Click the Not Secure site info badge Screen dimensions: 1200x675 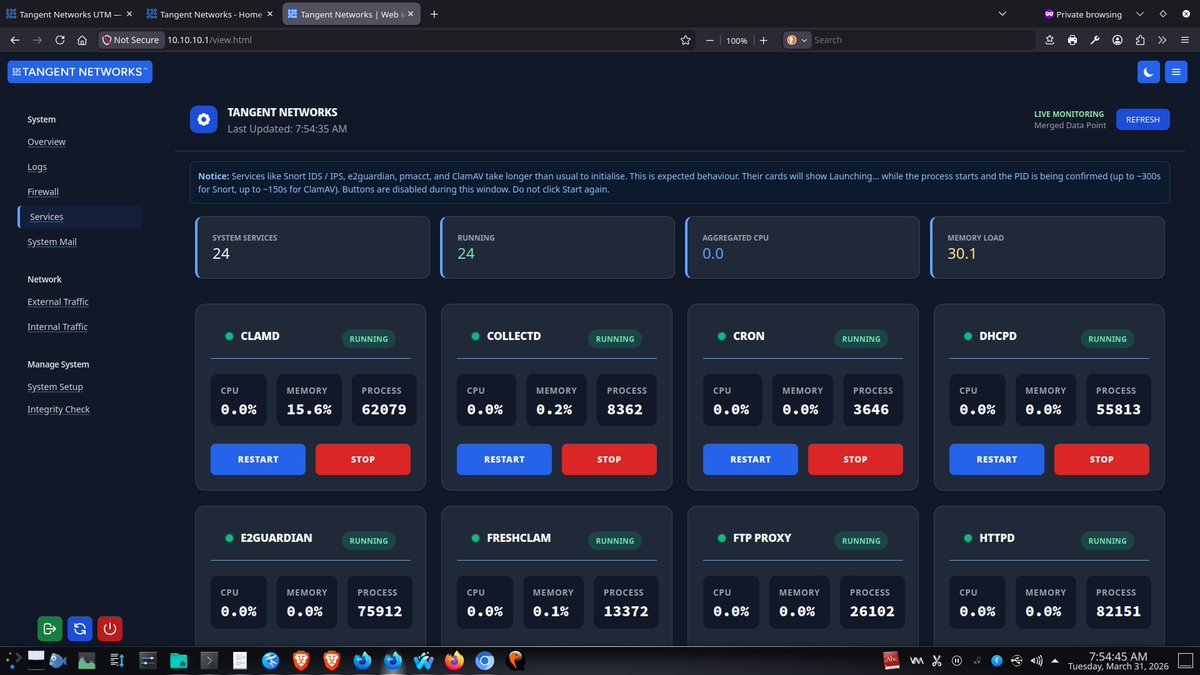coord(131,40)
